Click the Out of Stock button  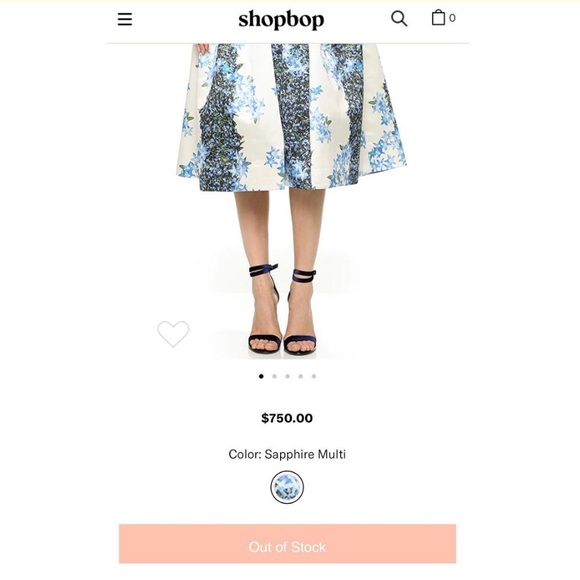tap(287, 544)
